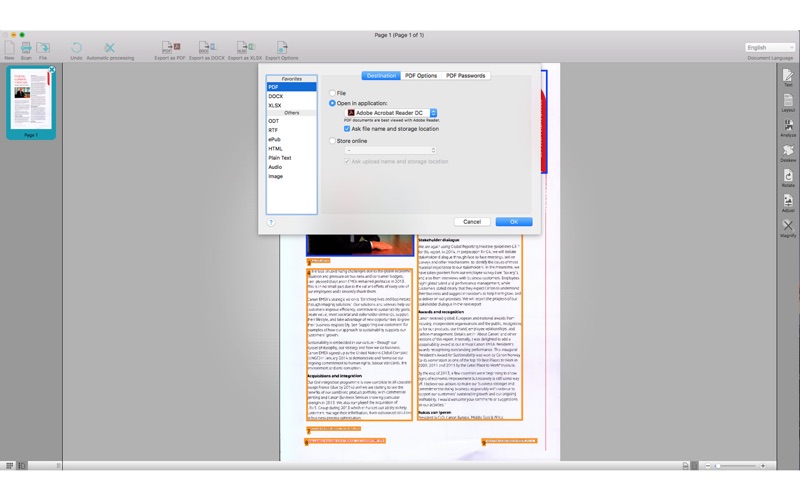800x500 pixels.
Task: Click the Deskew tool in right sidebar
Action: (x=788, y=151)
